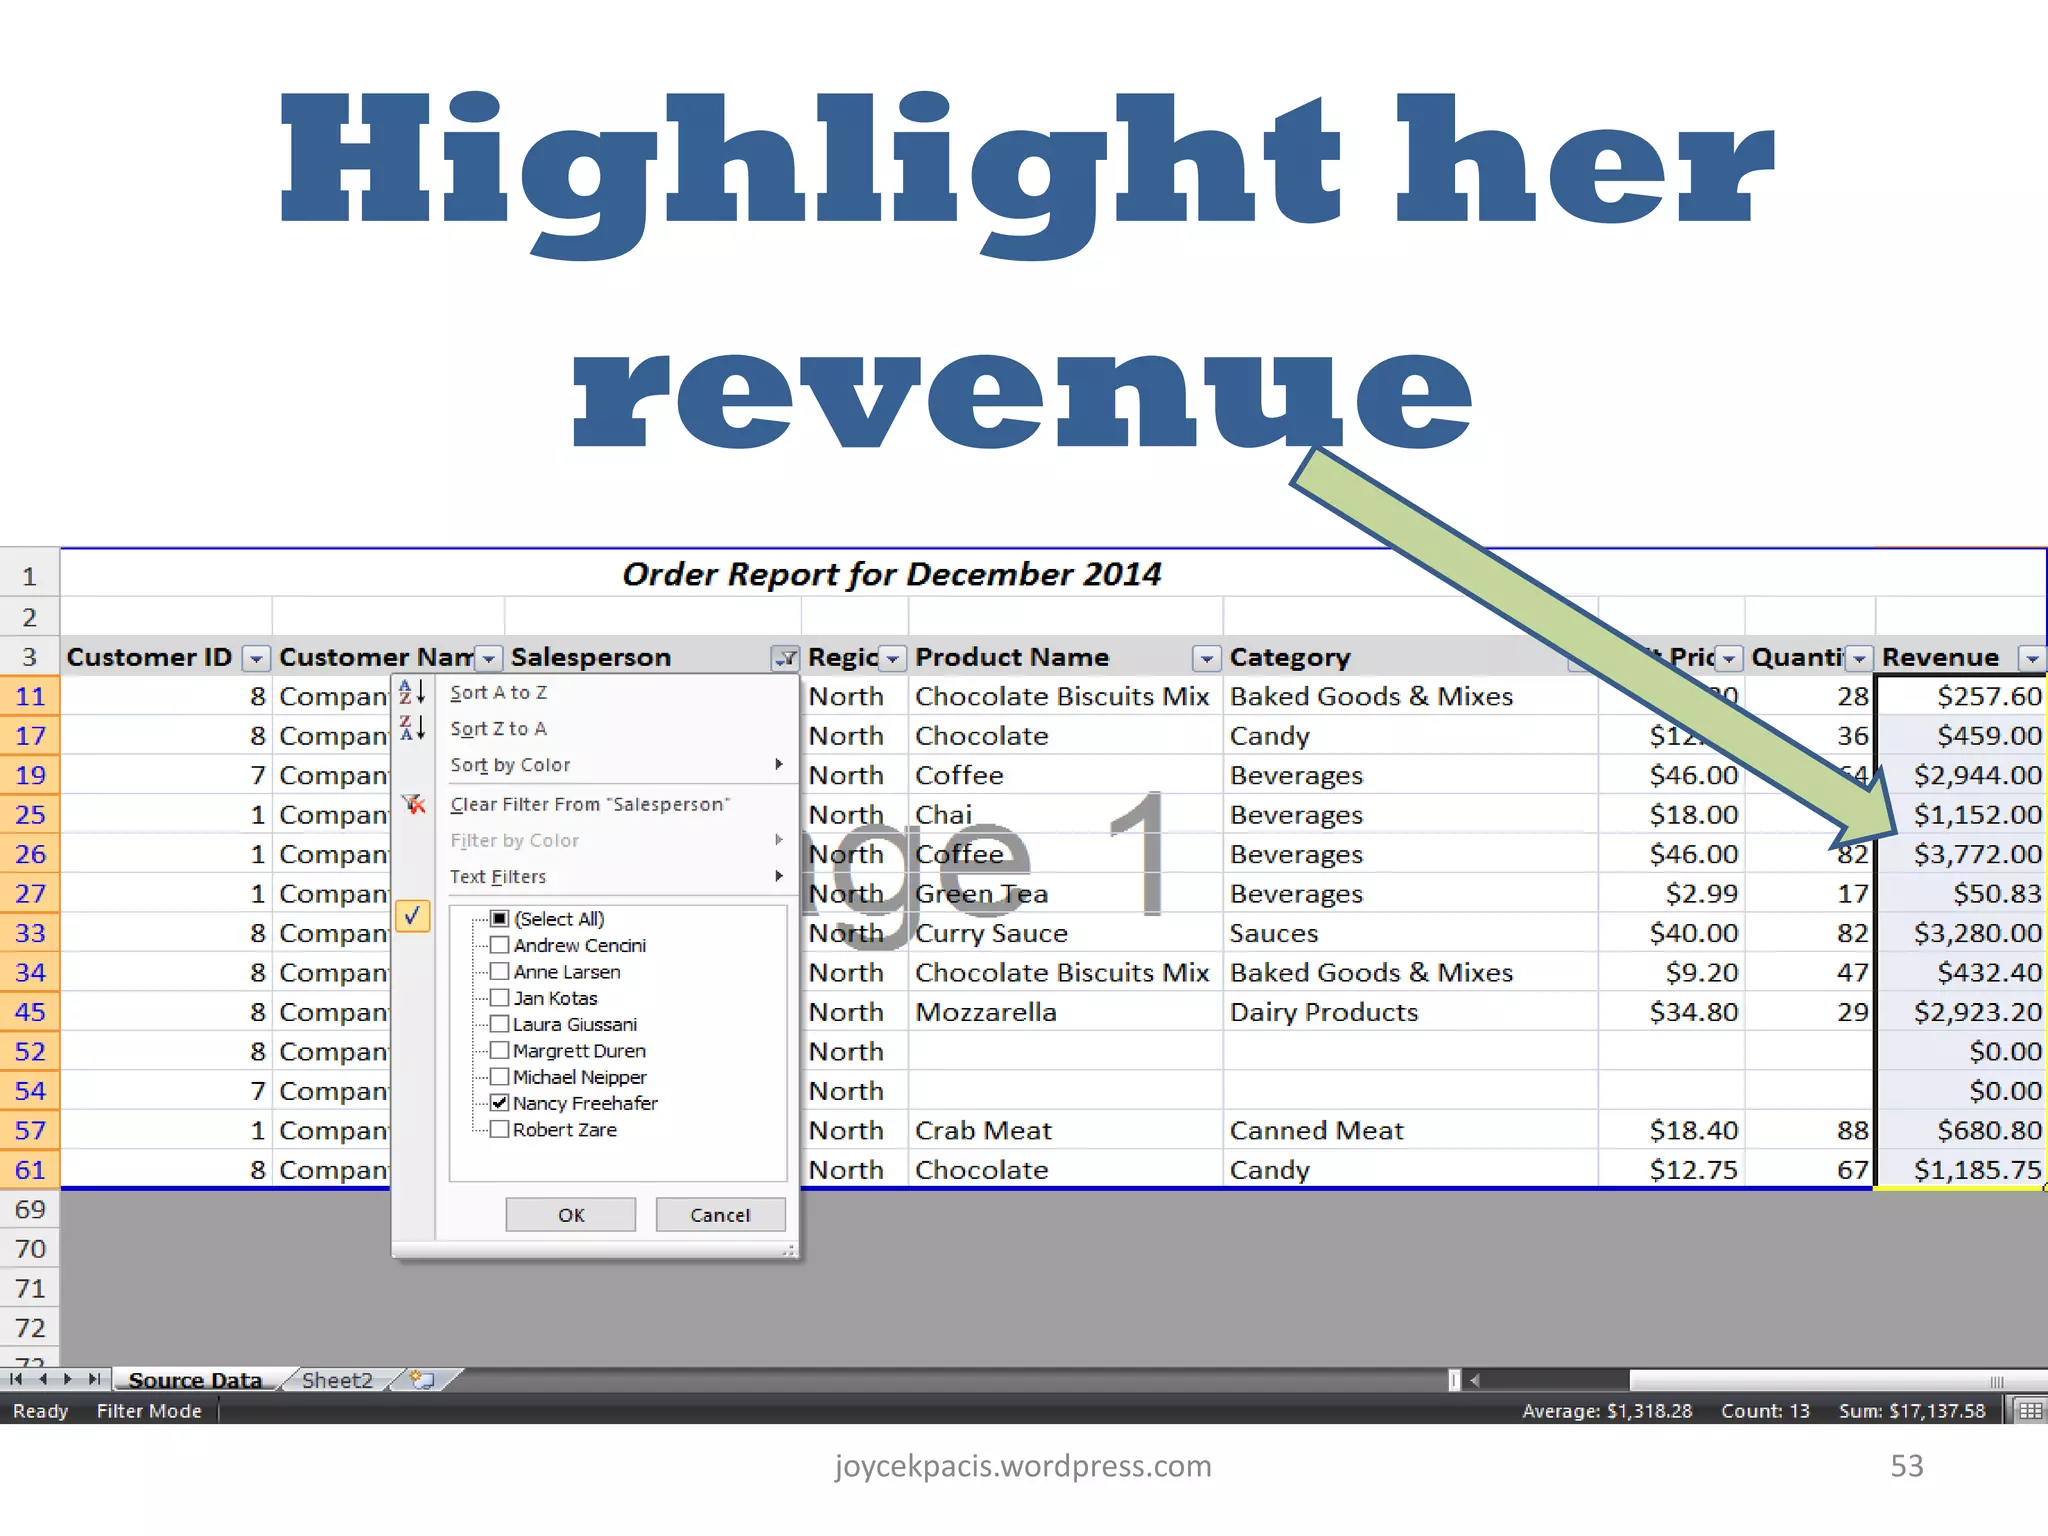This screenshot has height=1536, width=2048.
Task: Check Robert Zare in filter list
Action: (x=500, y=1129)
